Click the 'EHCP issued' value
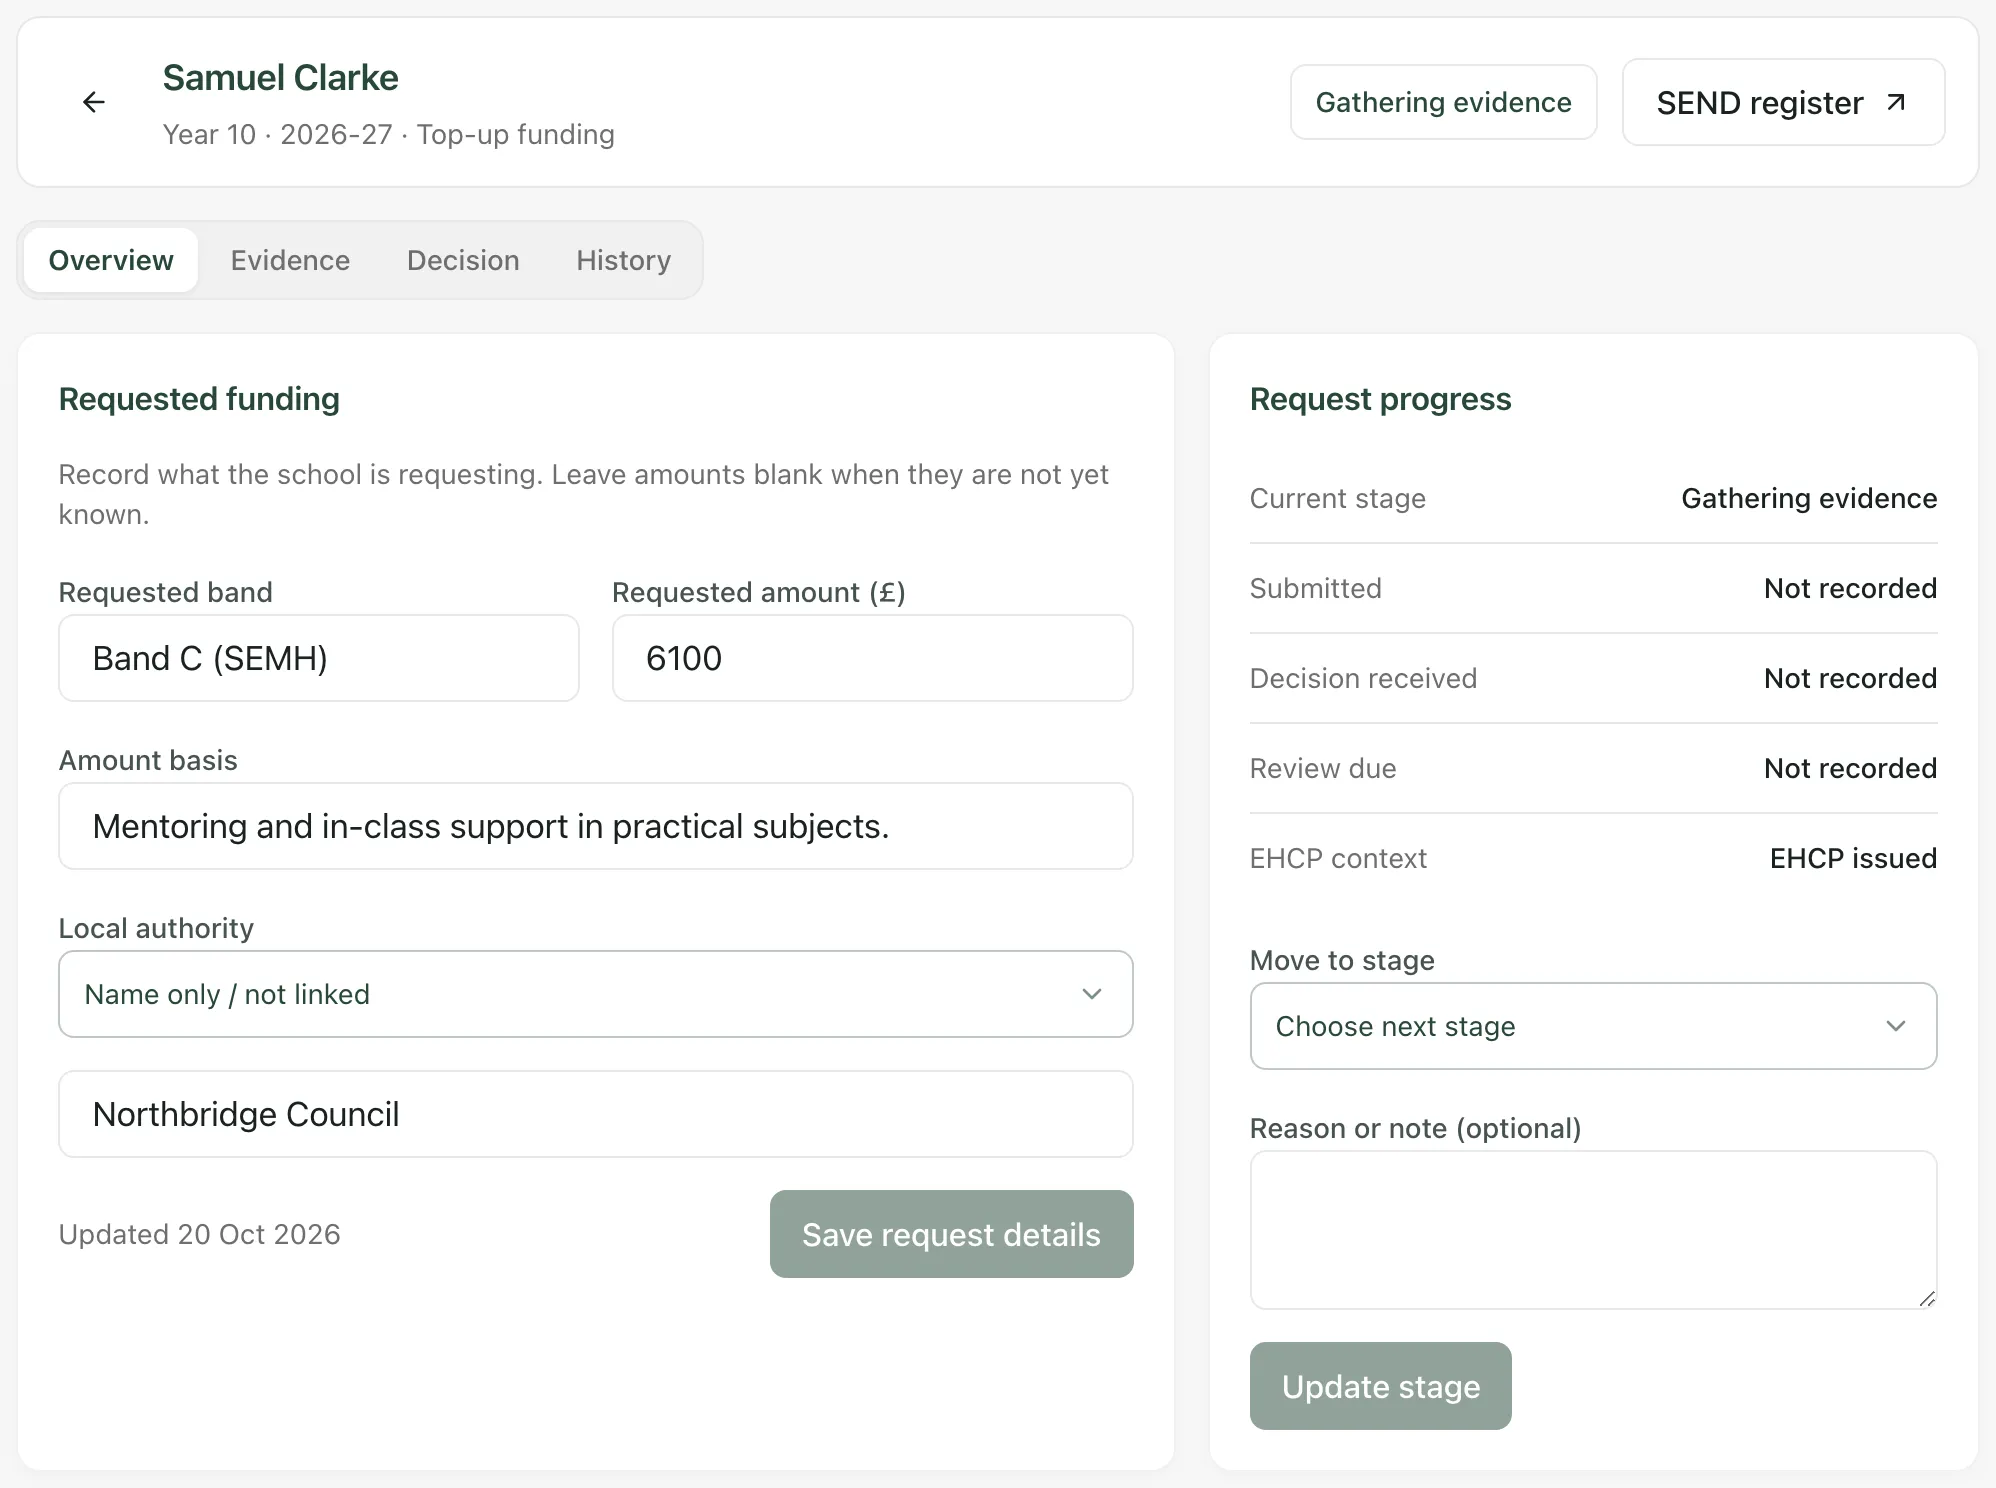Image resolution: width=1996 pixels, height=1488 pixels. click(1853, 858)
